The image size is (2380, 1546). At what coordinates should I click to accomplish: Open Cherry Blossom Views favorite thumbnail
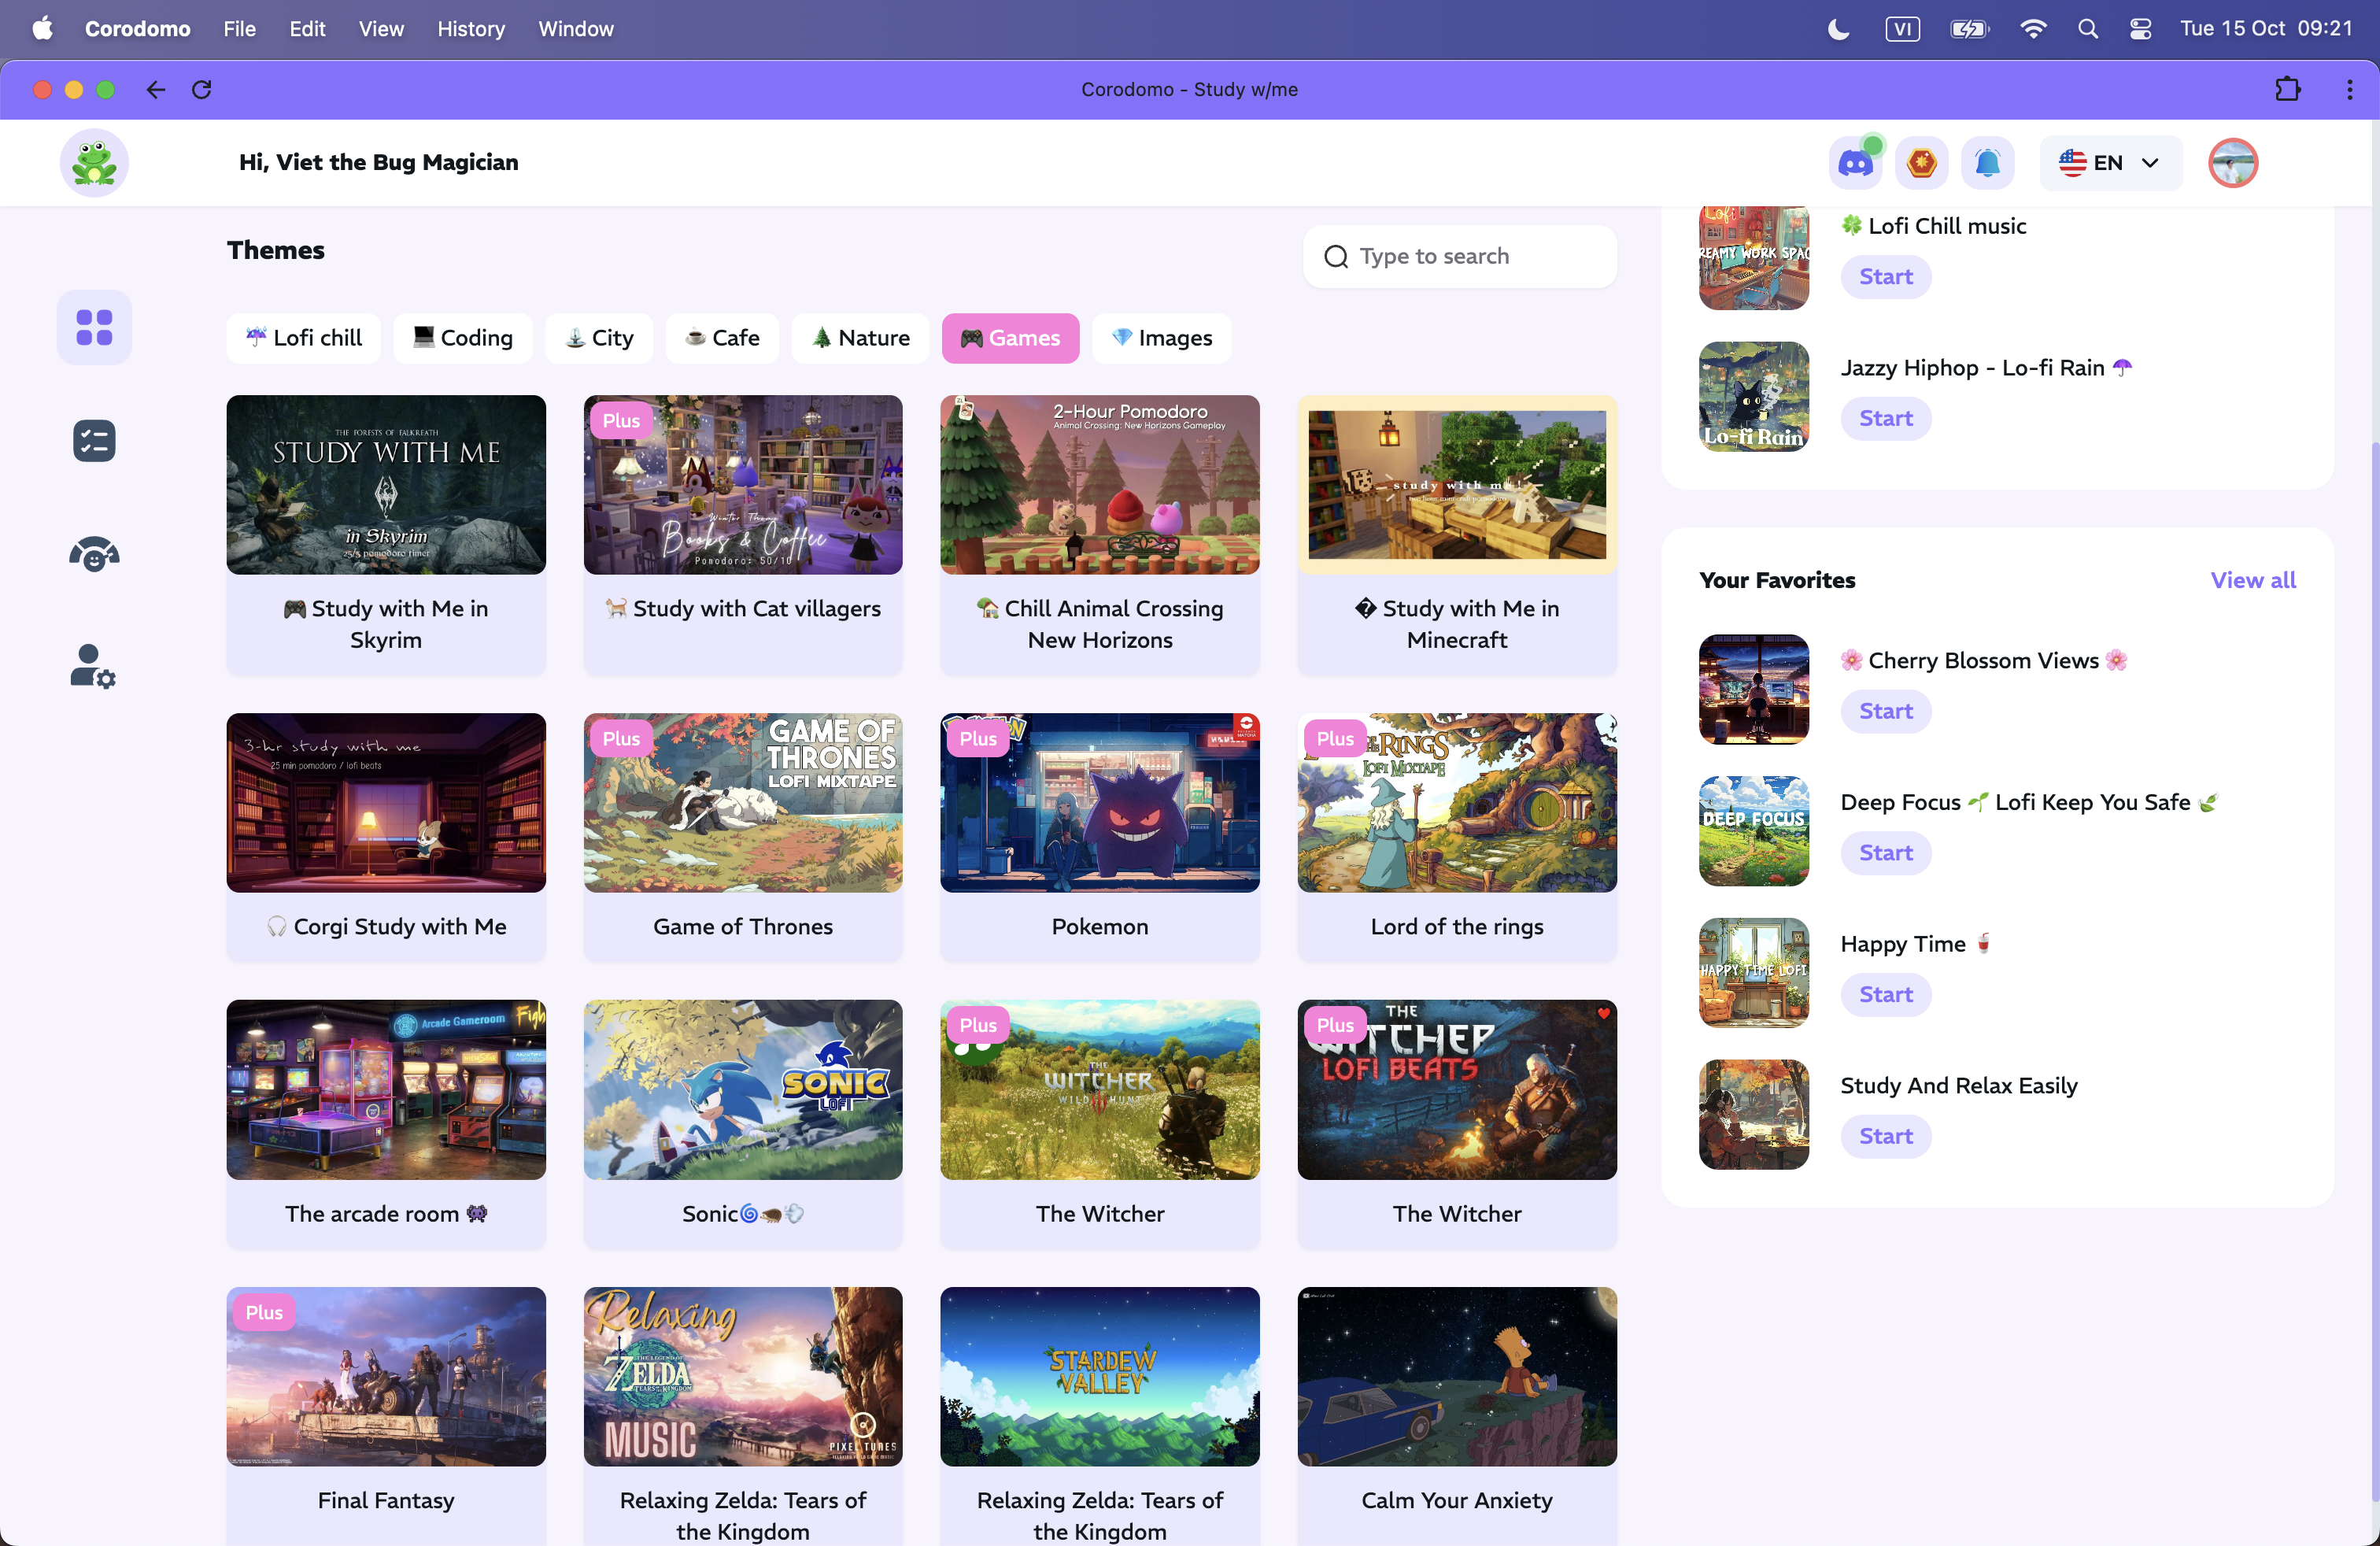1754,689
